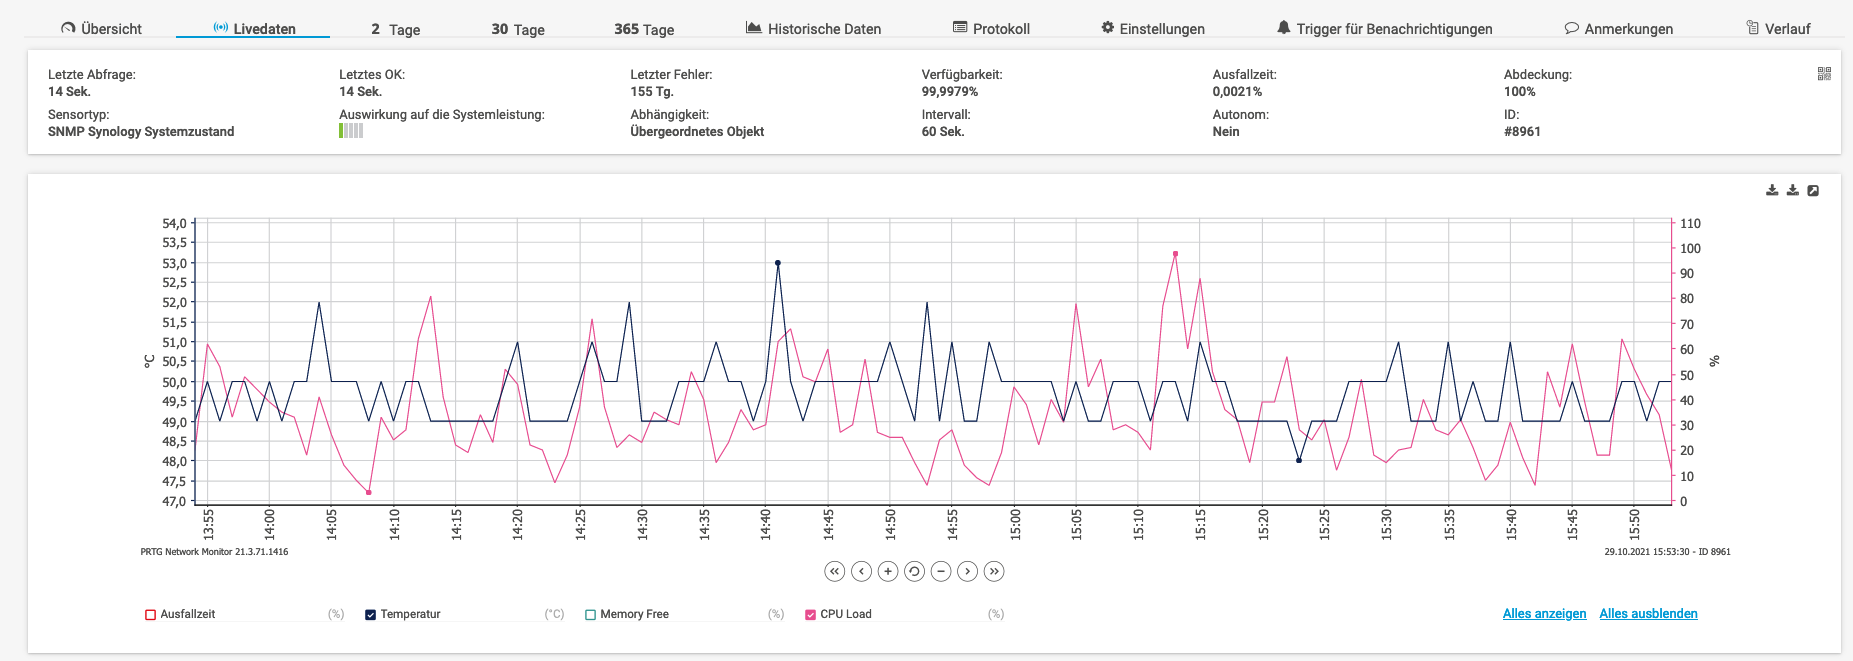The height and width of the screenshot is (661, 1853).
Task: Jump far back with the double left arrow
Action: (835, 571)
